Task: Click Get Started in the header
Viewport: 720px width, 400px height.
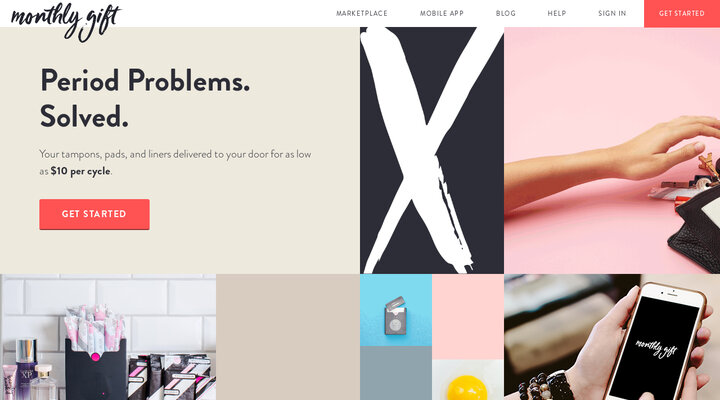Action: [x=682, y=13]
